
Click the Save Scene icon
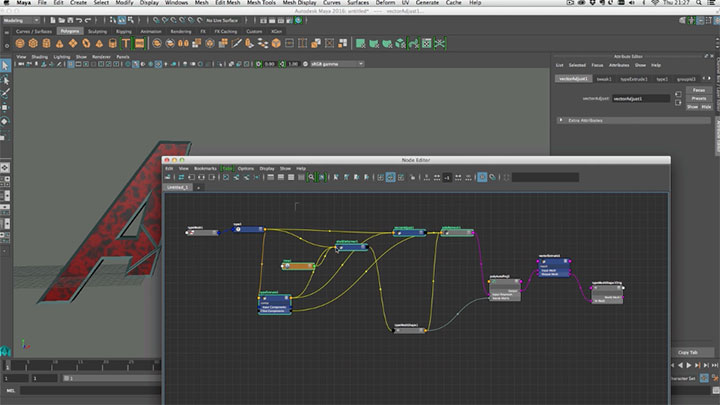70,20
